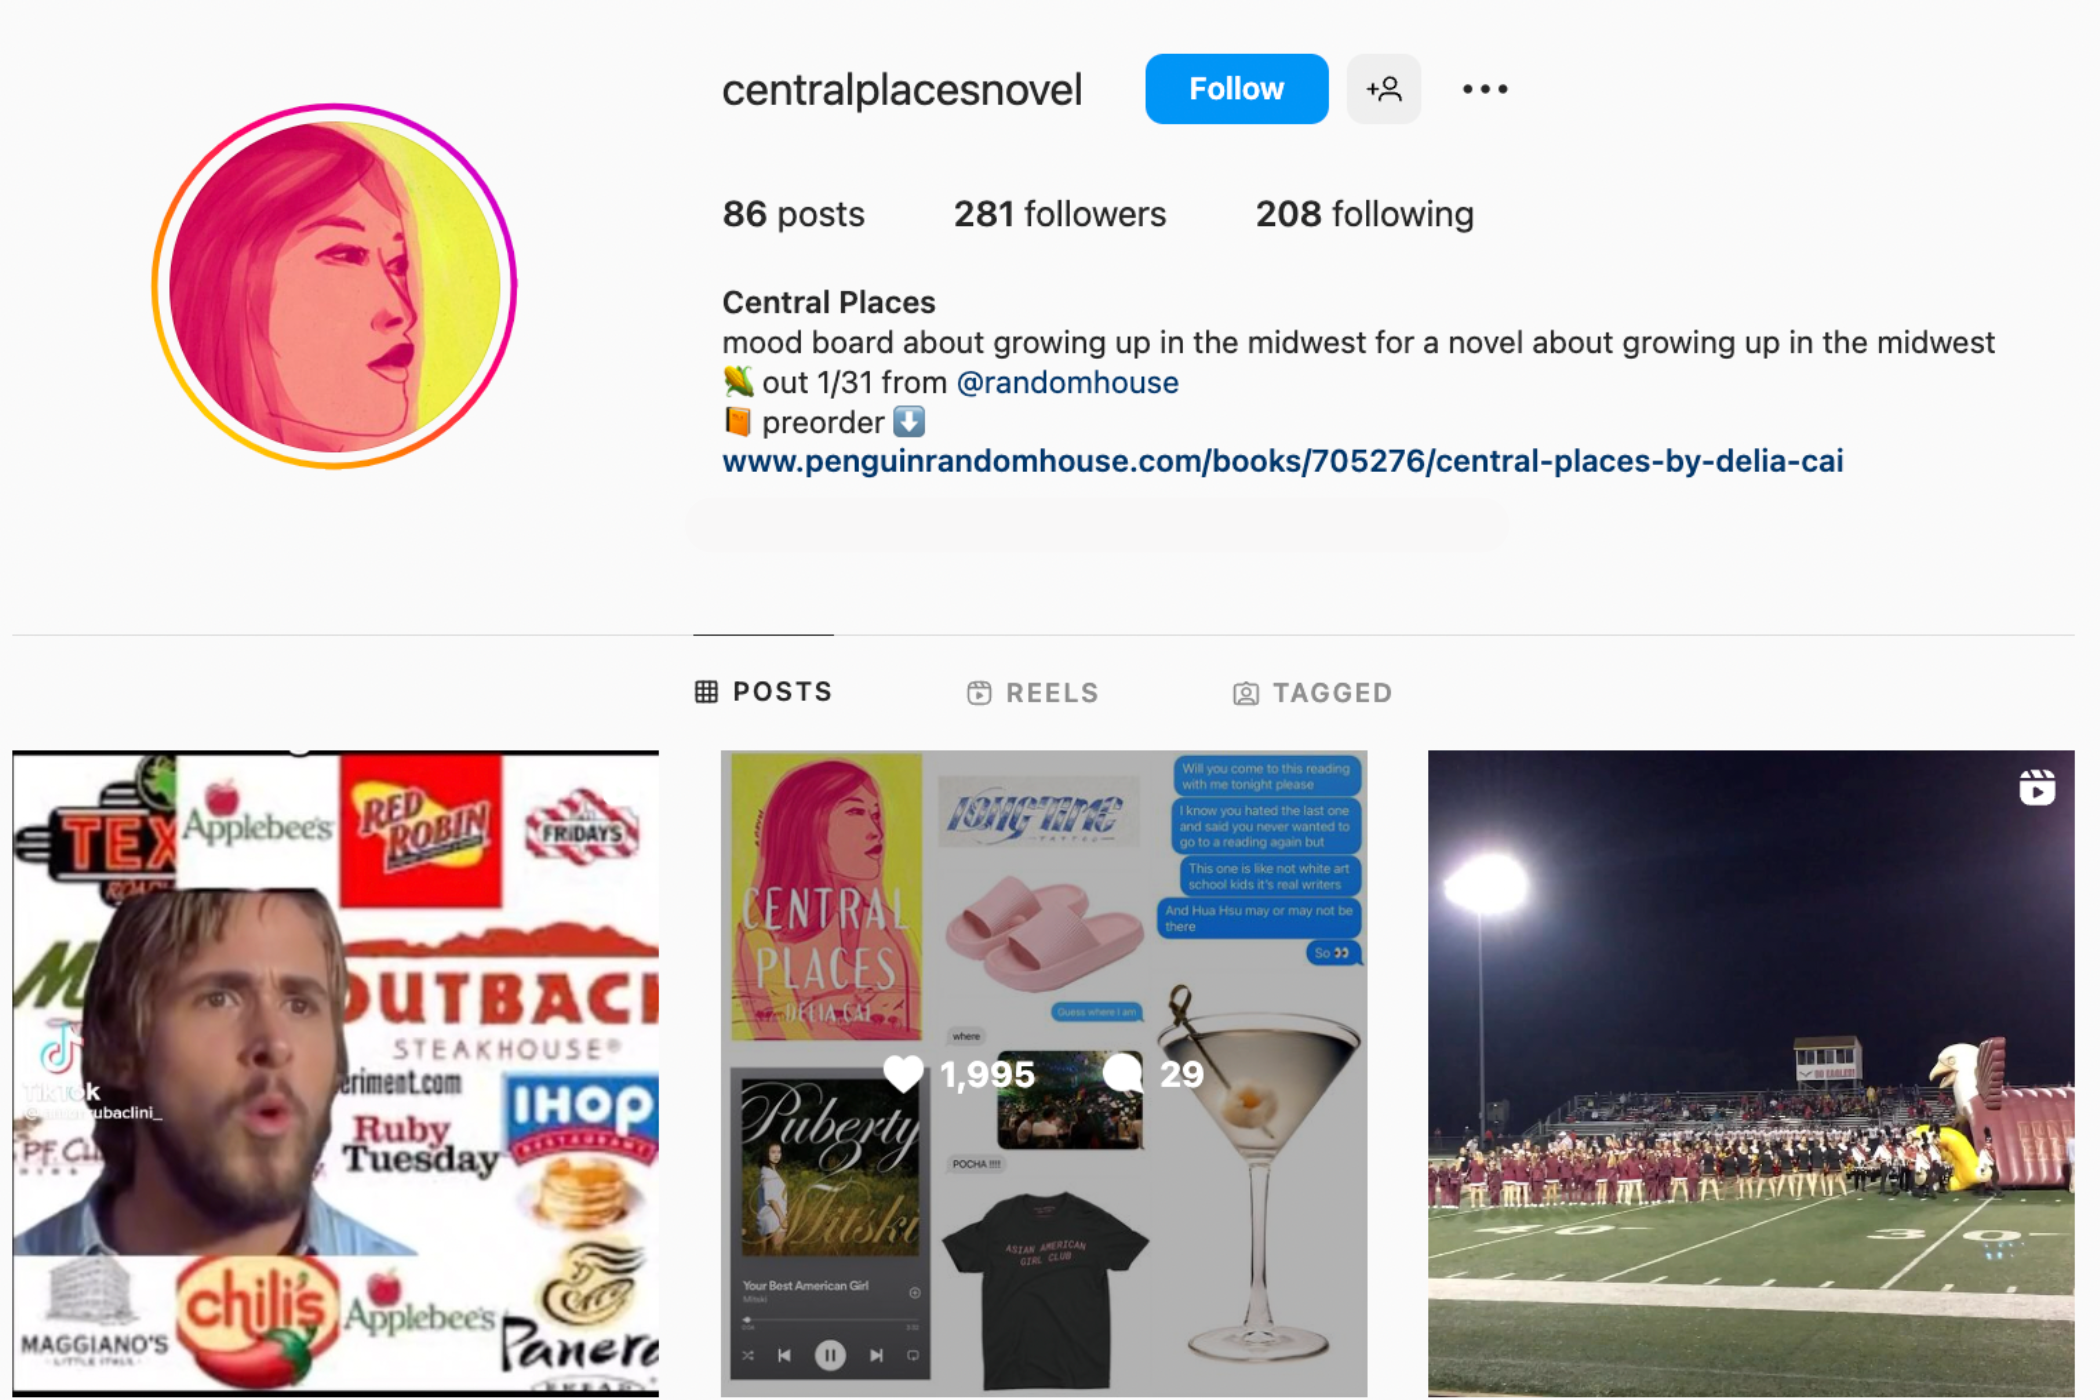Open similar accounts suggestions icon
This screenshot has height=1400, width=2100.
pyautogui.click(x=1383, y=89)
